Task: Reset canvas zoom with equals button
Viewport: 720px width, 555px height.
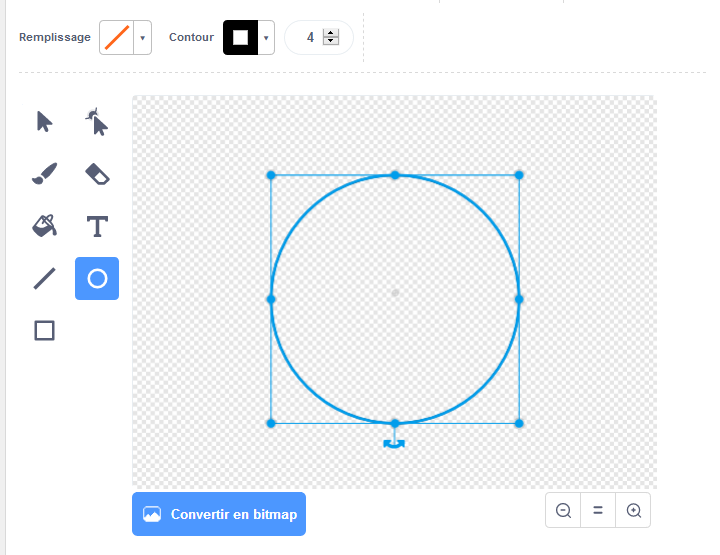Action: [598, 510]
